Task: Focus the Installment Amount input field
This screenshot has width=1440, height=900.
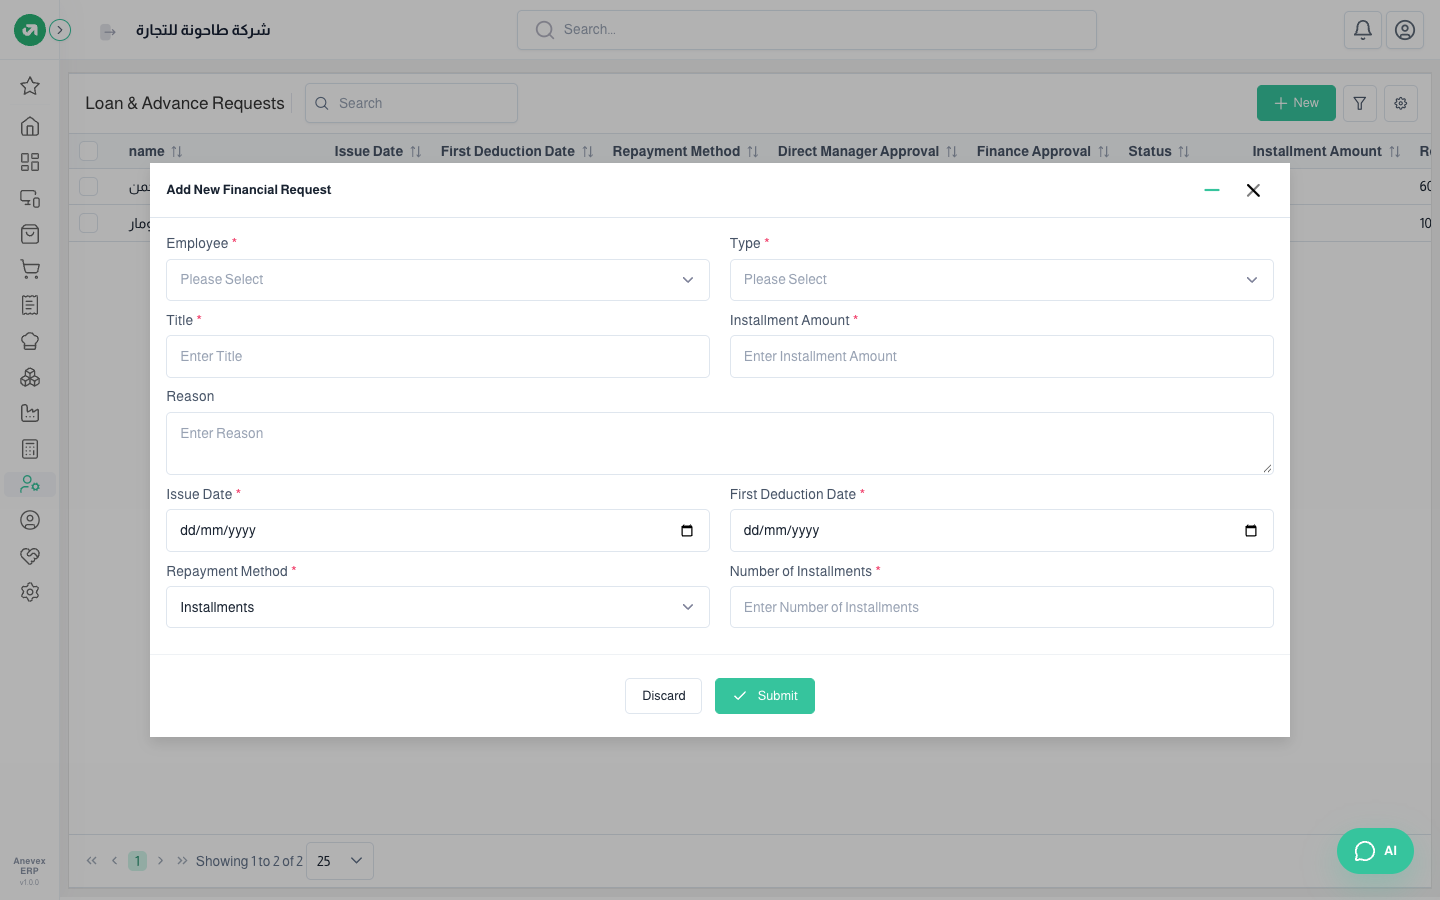Action: pyautogui.click(x=1002, y=357)
